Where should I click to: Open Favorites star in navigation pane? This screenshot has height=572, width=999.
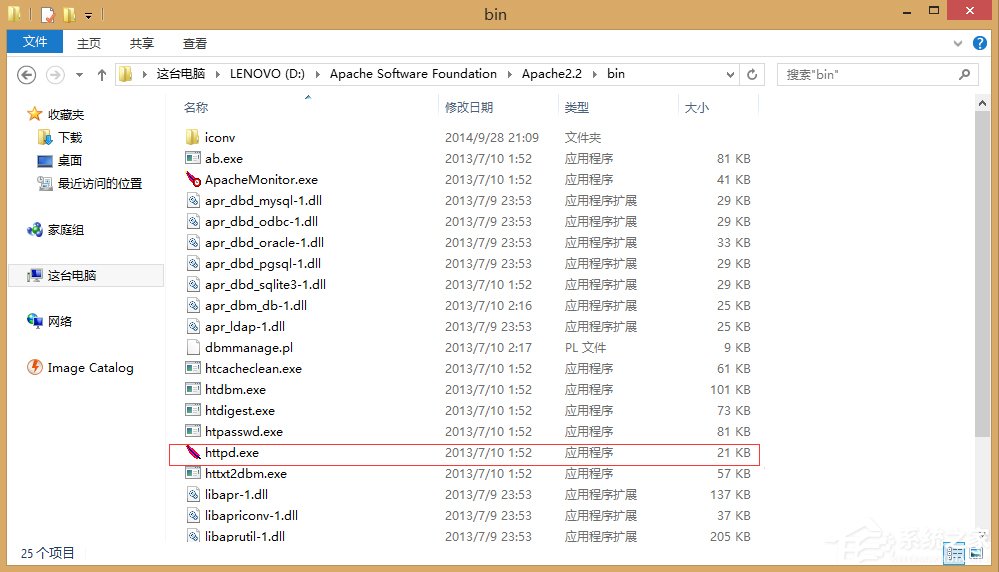[34, 114]
